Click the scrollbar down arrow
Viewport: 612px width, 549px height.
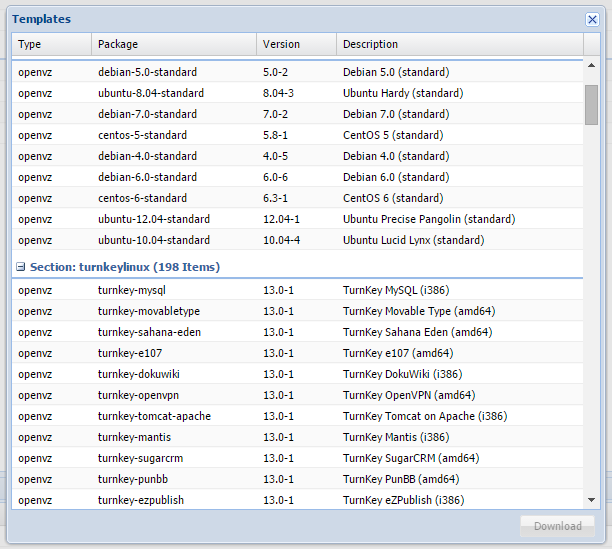[591, 500]
